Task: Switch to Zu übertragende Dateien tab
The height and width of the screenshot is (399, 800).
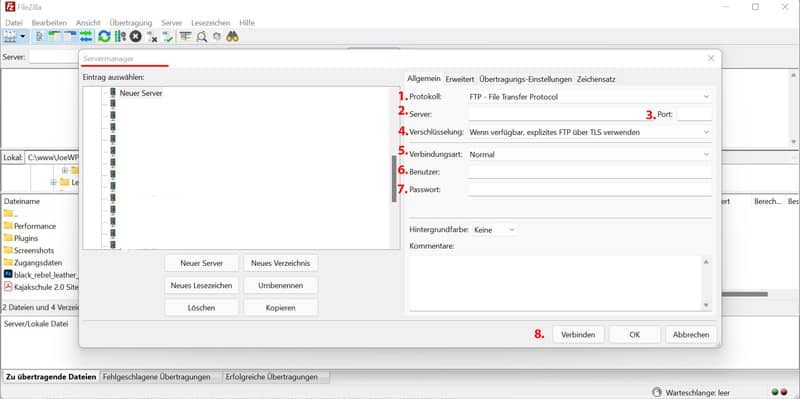Action: [51, 377]
